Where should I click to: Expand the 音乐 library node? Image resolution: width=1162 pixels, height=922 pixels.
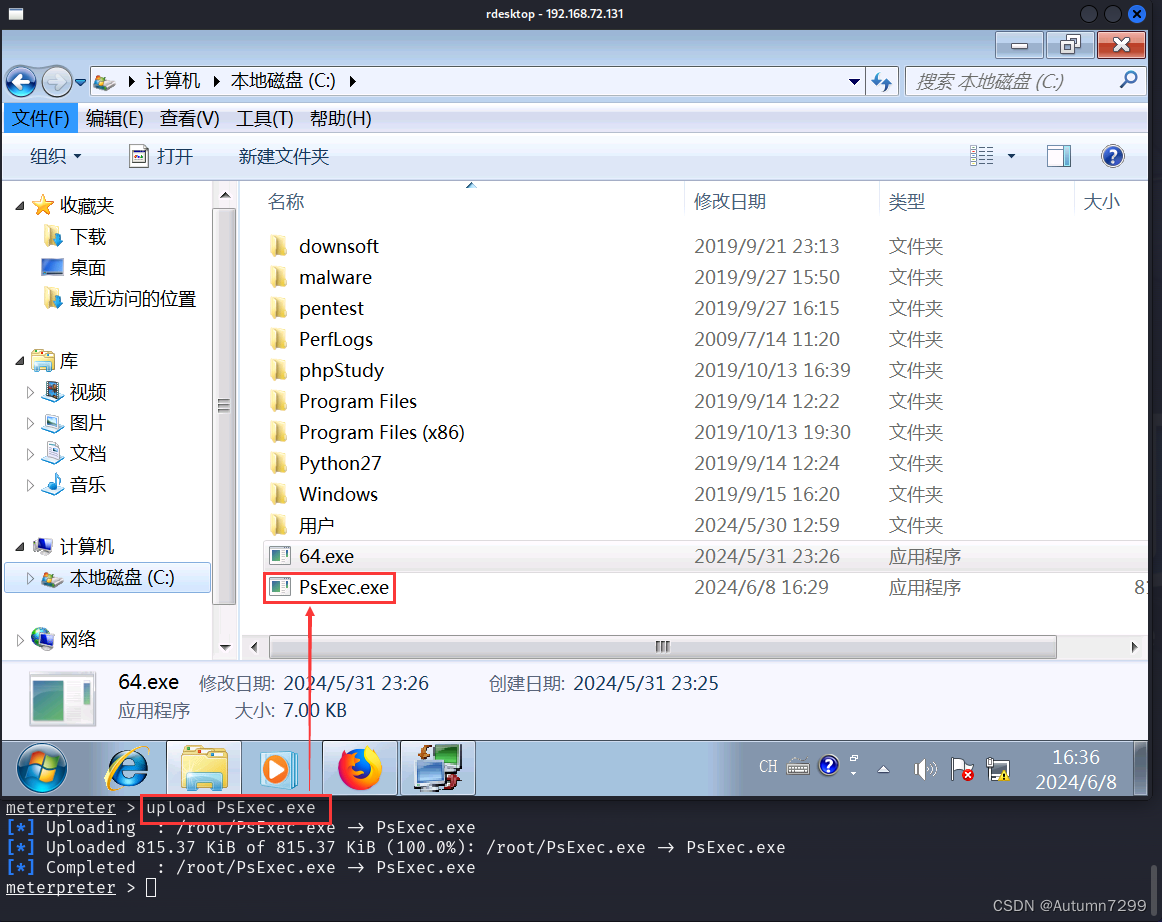point(30,485)
